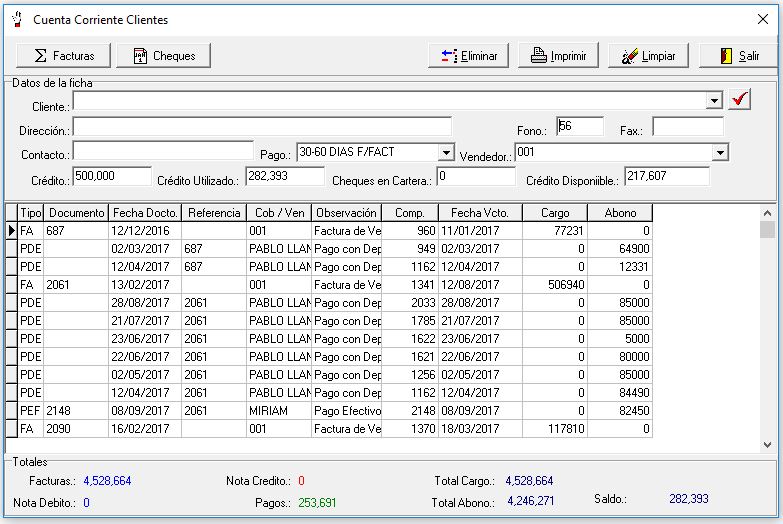
Task: Click the application icon in title bar
Action: click(x=16, y=19)
